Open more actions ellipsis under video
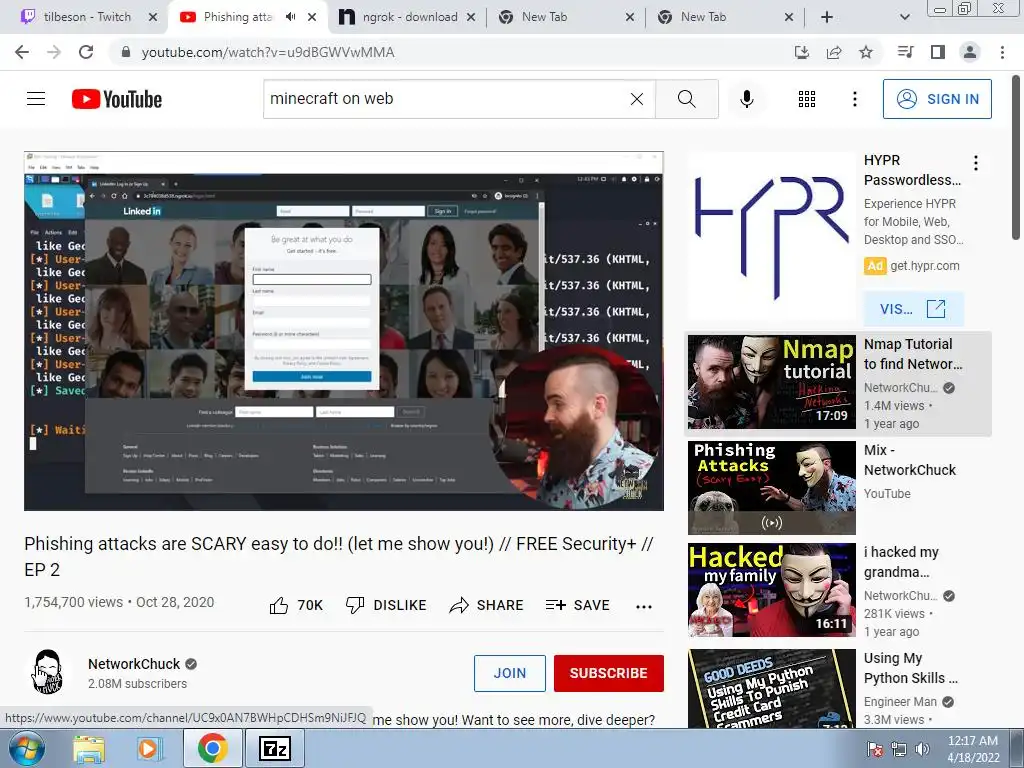1024x768 pixels. point(644,606)
